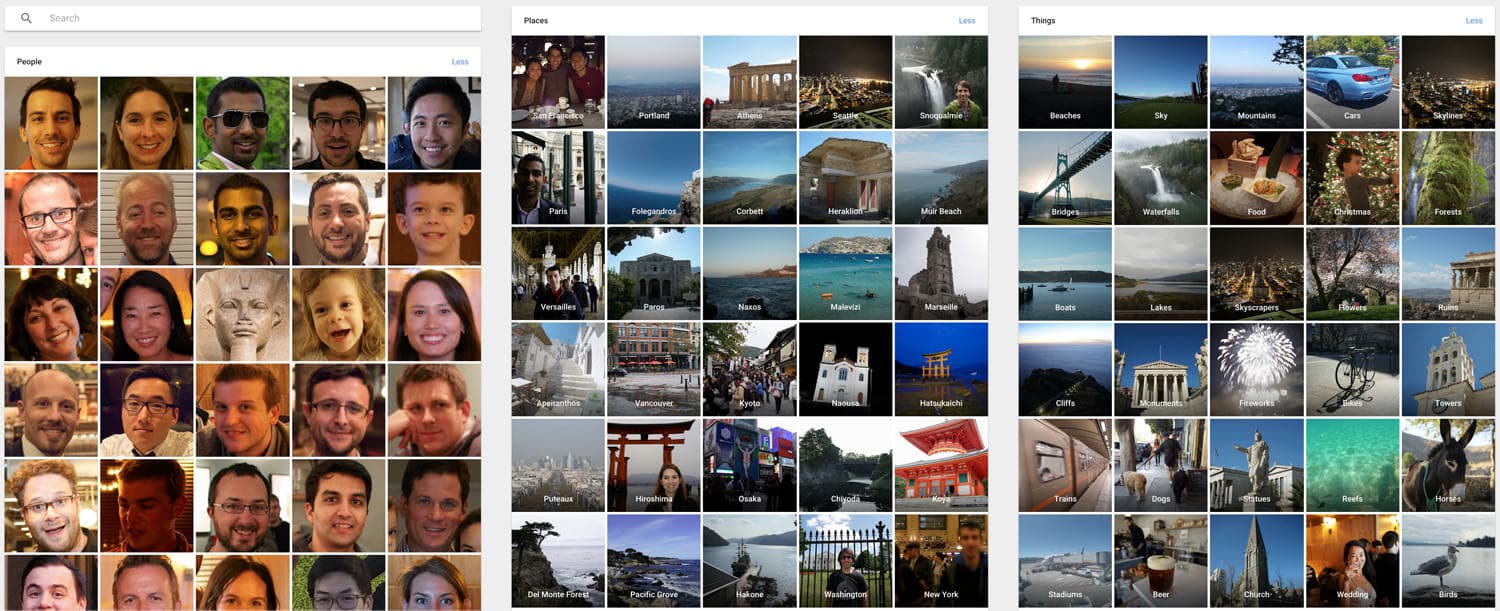Select the Skyscrapers category thumbnail
Image resolution: width=1500 pixels, height=611 pixels.
pos(1257,274)
